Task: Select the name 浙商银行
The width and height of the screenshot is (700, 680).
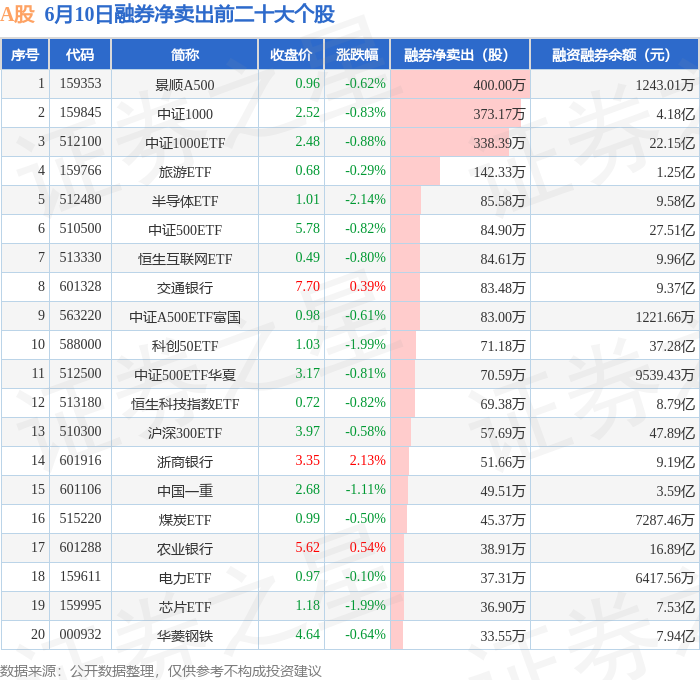Action: click(185, 462)
